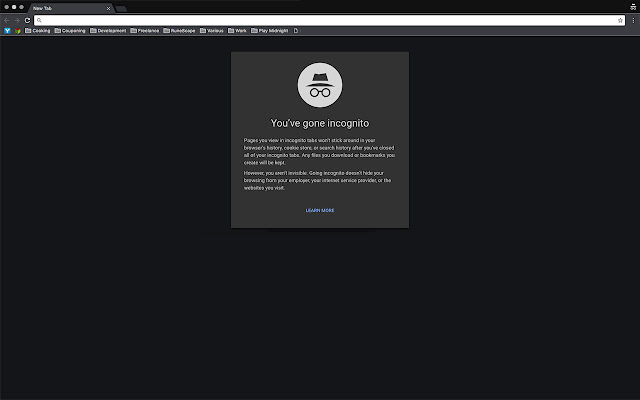Open the blue Y bookmark icon

tap(7, 31)
